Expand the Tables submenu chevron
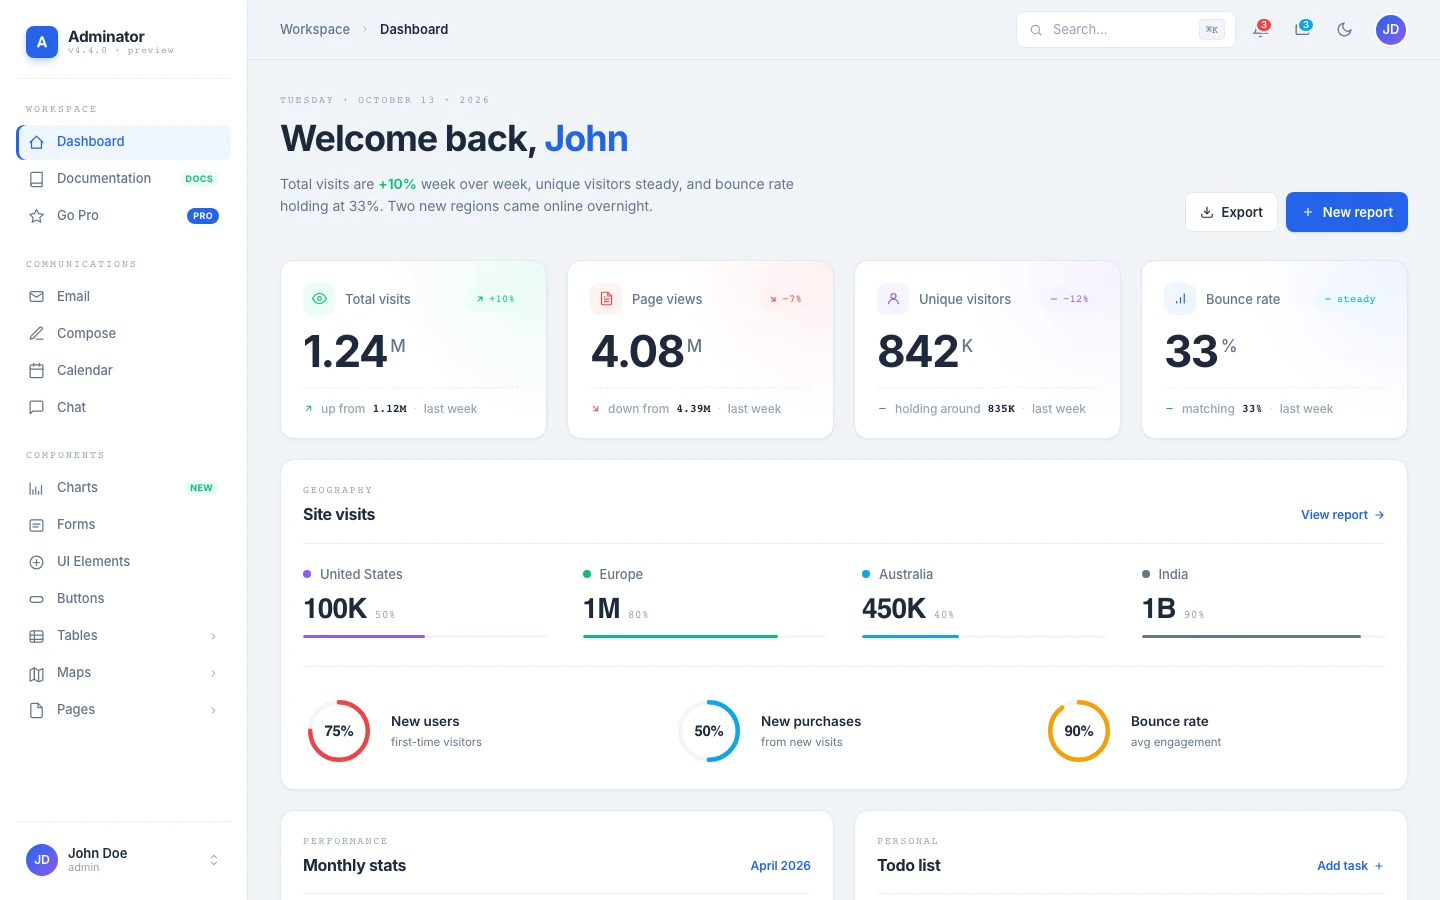This screenshot has width=1440, height=900. (213, 636)
